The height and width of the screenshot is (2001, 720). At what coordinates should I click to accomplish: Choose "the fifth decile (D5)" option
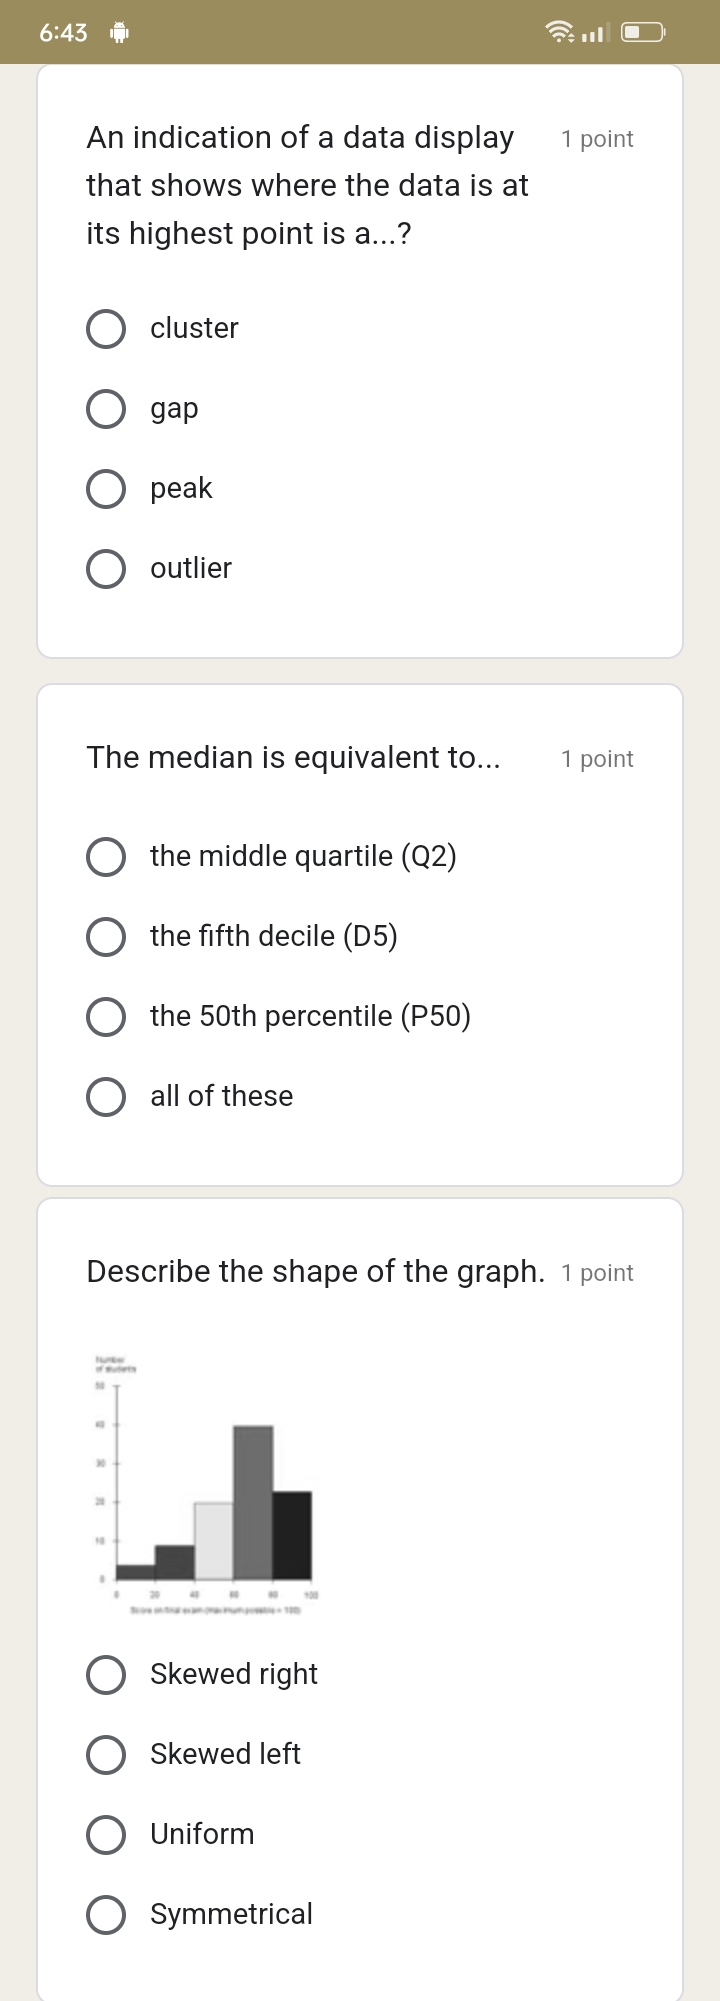106,936
